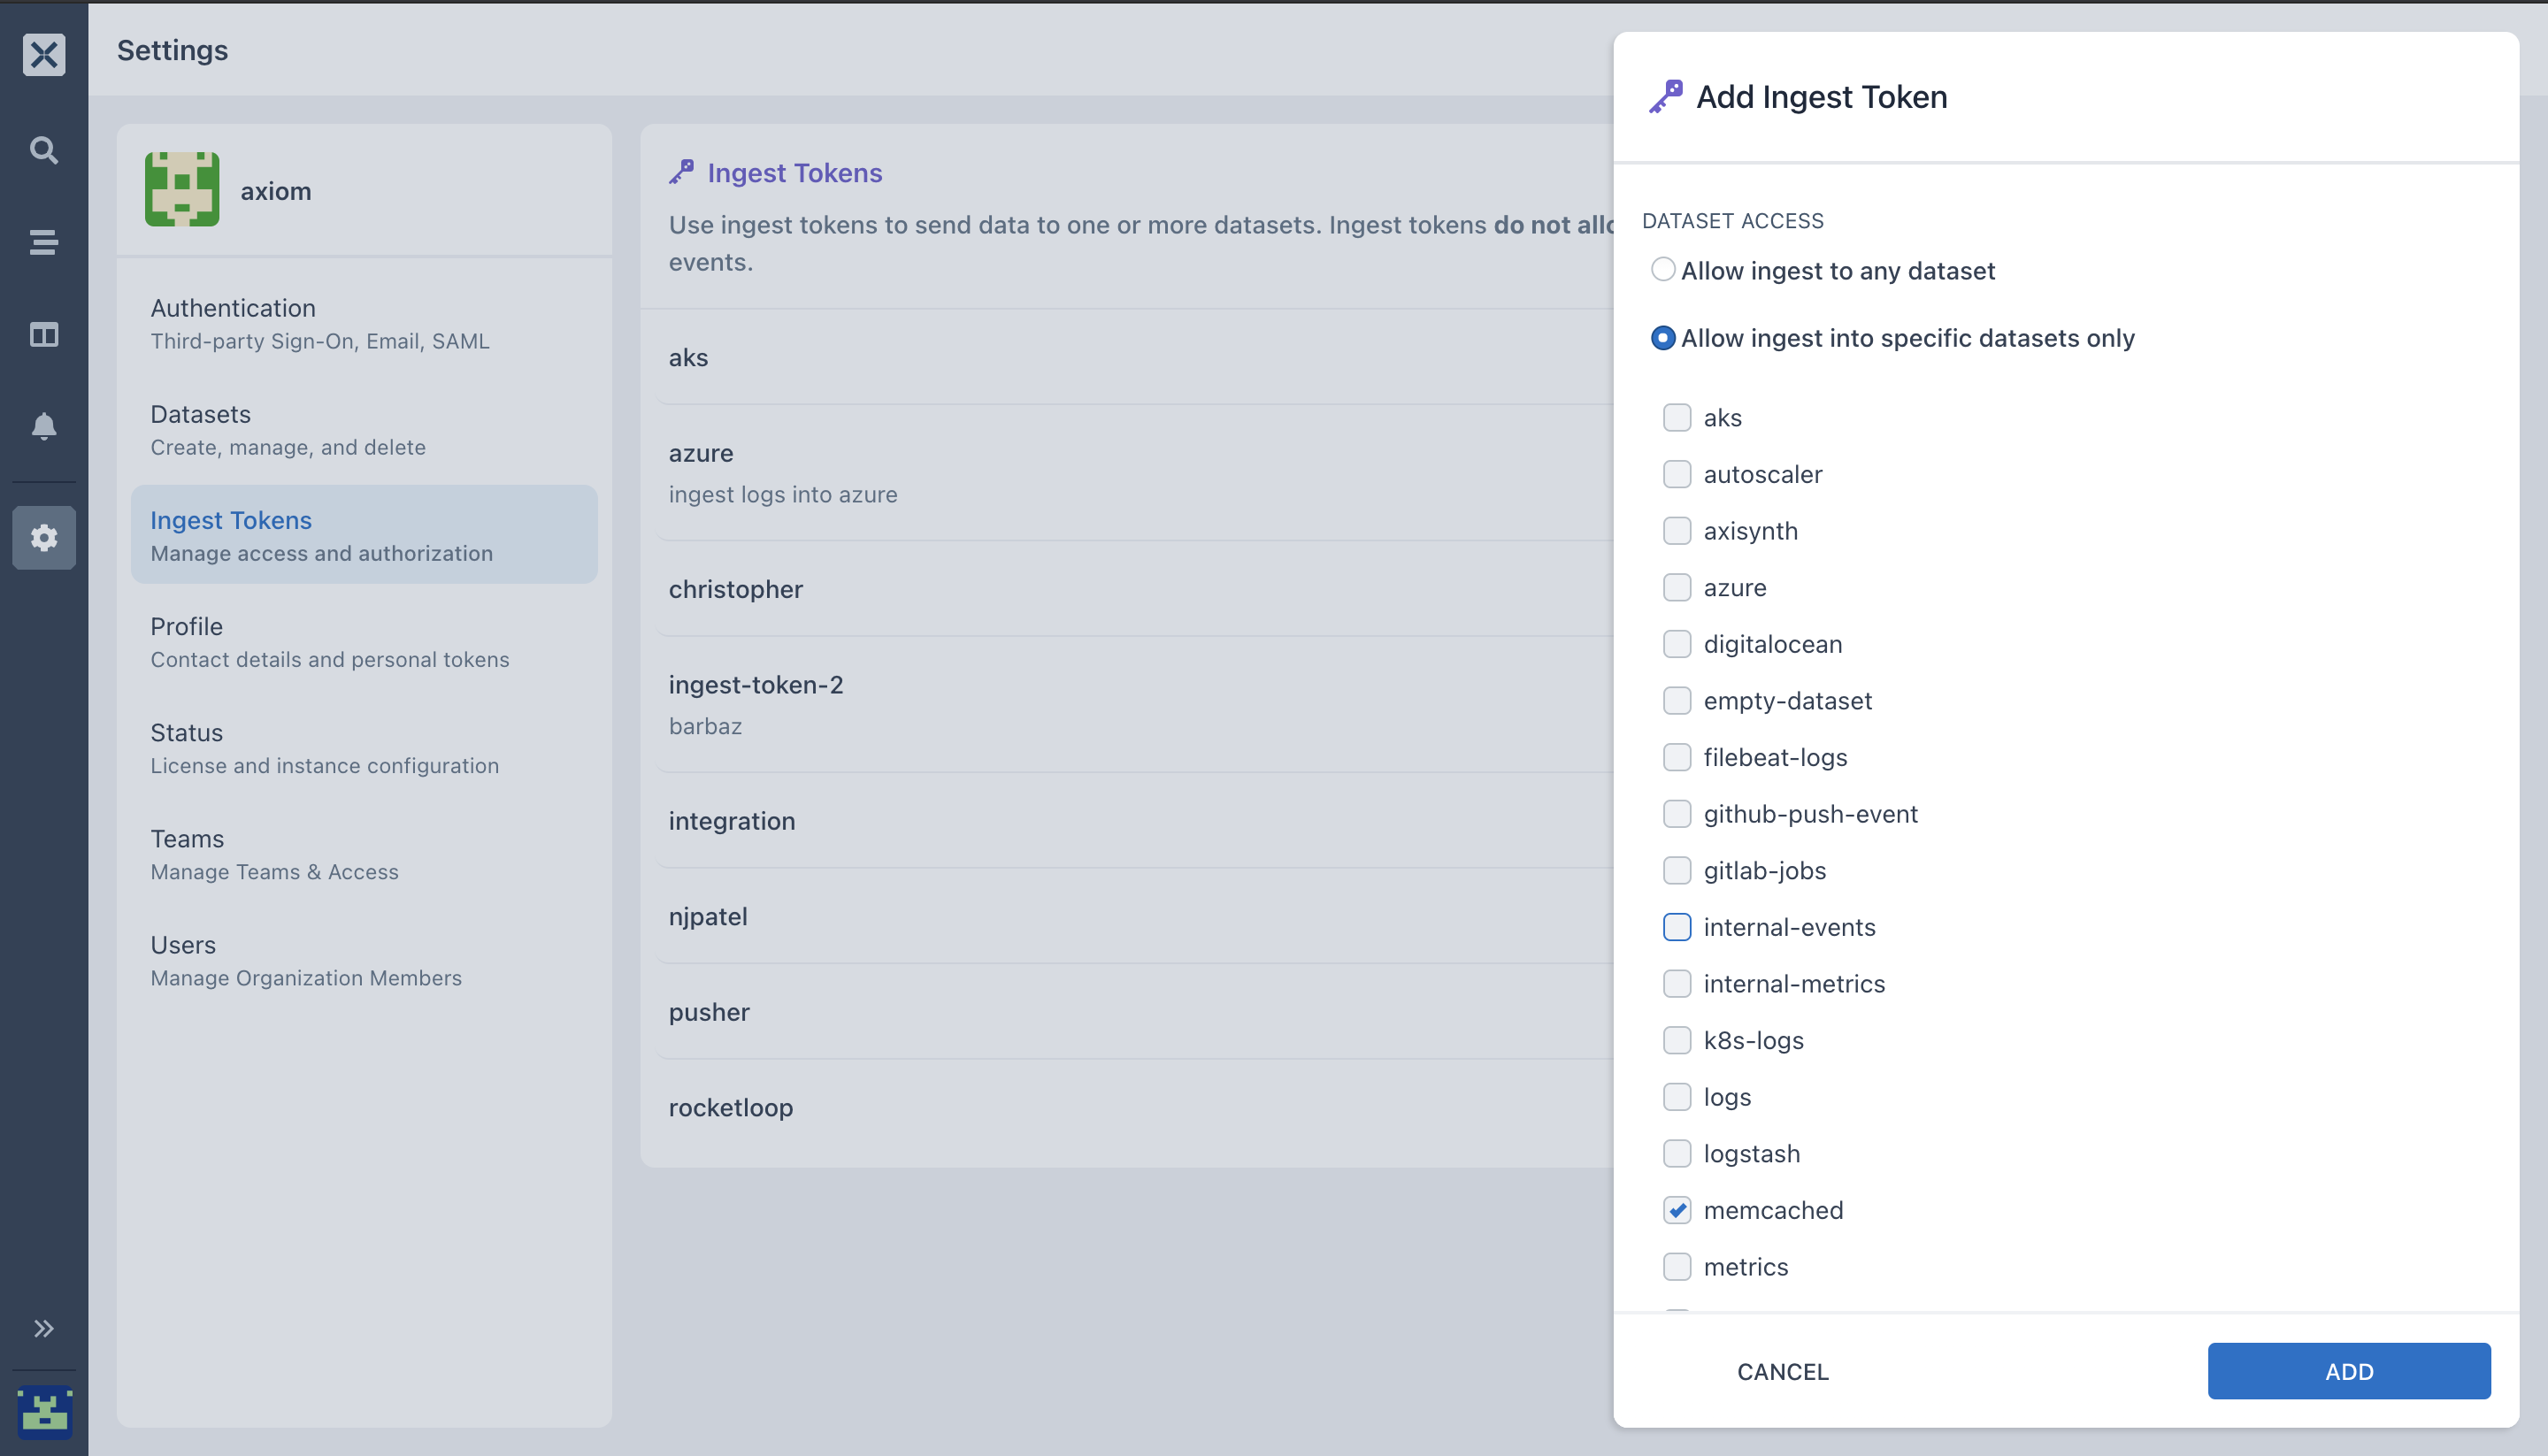
Task: Click the Axiom logo icon in sidebar
Action: [44, 54]
